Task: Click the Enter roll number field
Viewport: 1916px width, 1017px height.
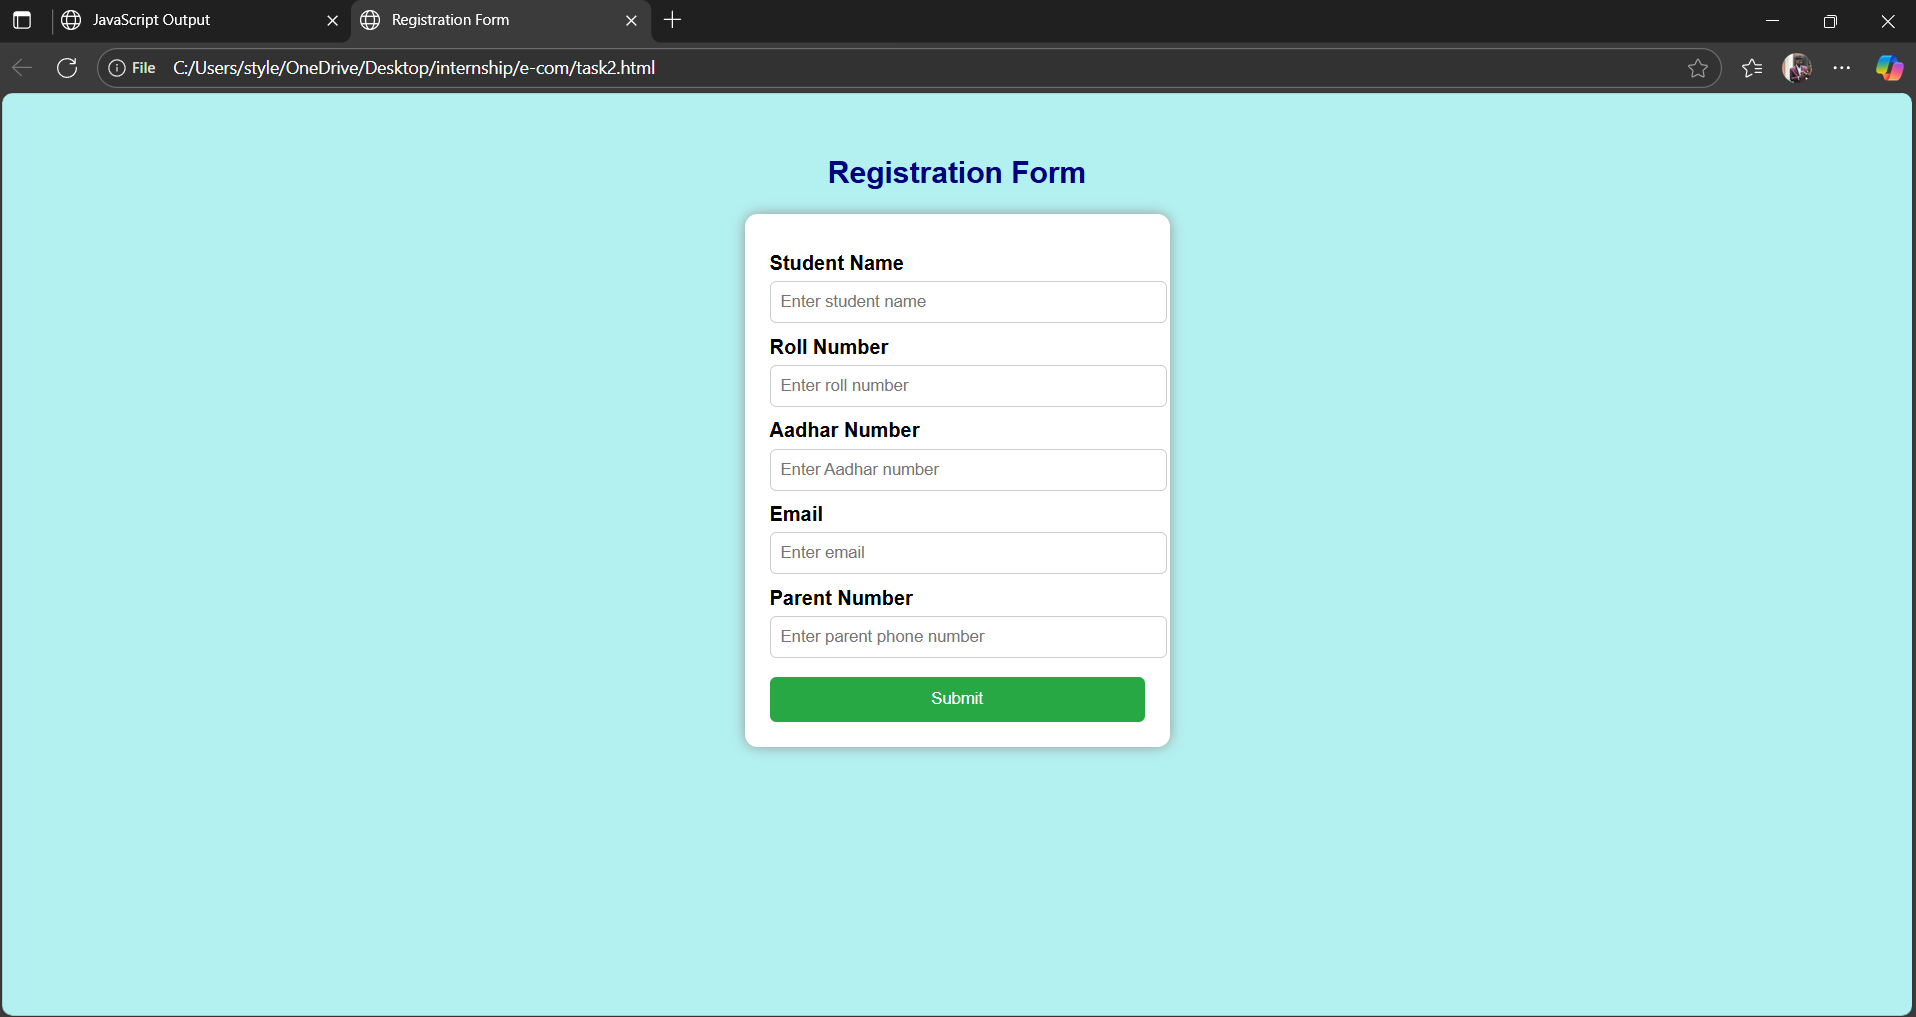Action: 966,385
